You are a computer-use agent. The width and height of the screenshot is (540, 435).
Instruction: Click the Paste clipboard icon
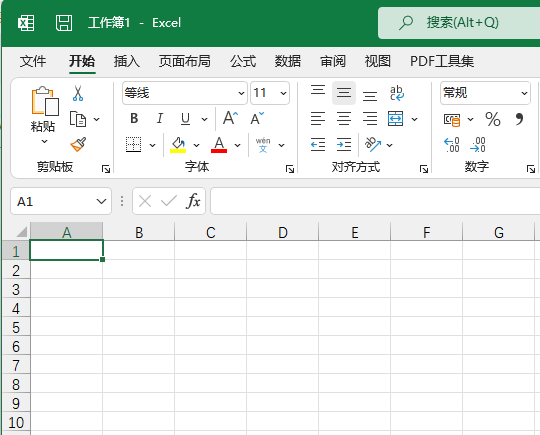(45, 101)
